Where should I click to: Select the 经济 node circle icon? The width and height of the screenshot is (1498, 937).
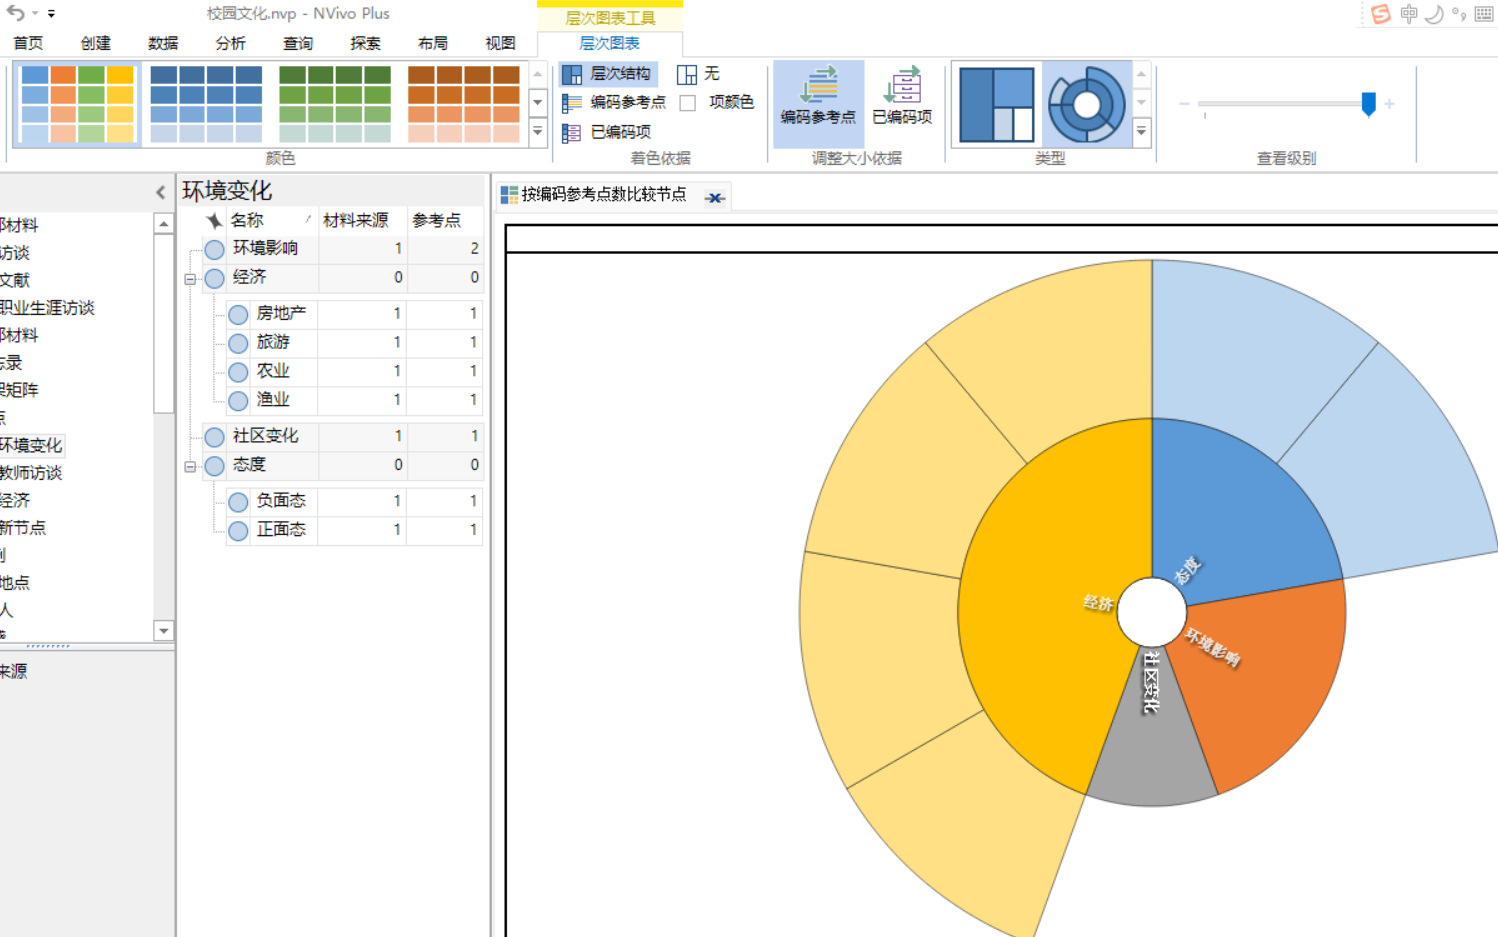click(x=215, y=278)
